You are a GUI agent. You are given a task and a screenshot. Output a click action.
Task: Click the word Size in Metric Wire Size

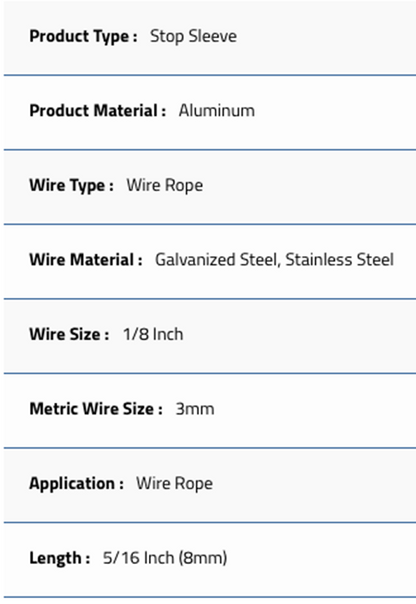138,409
